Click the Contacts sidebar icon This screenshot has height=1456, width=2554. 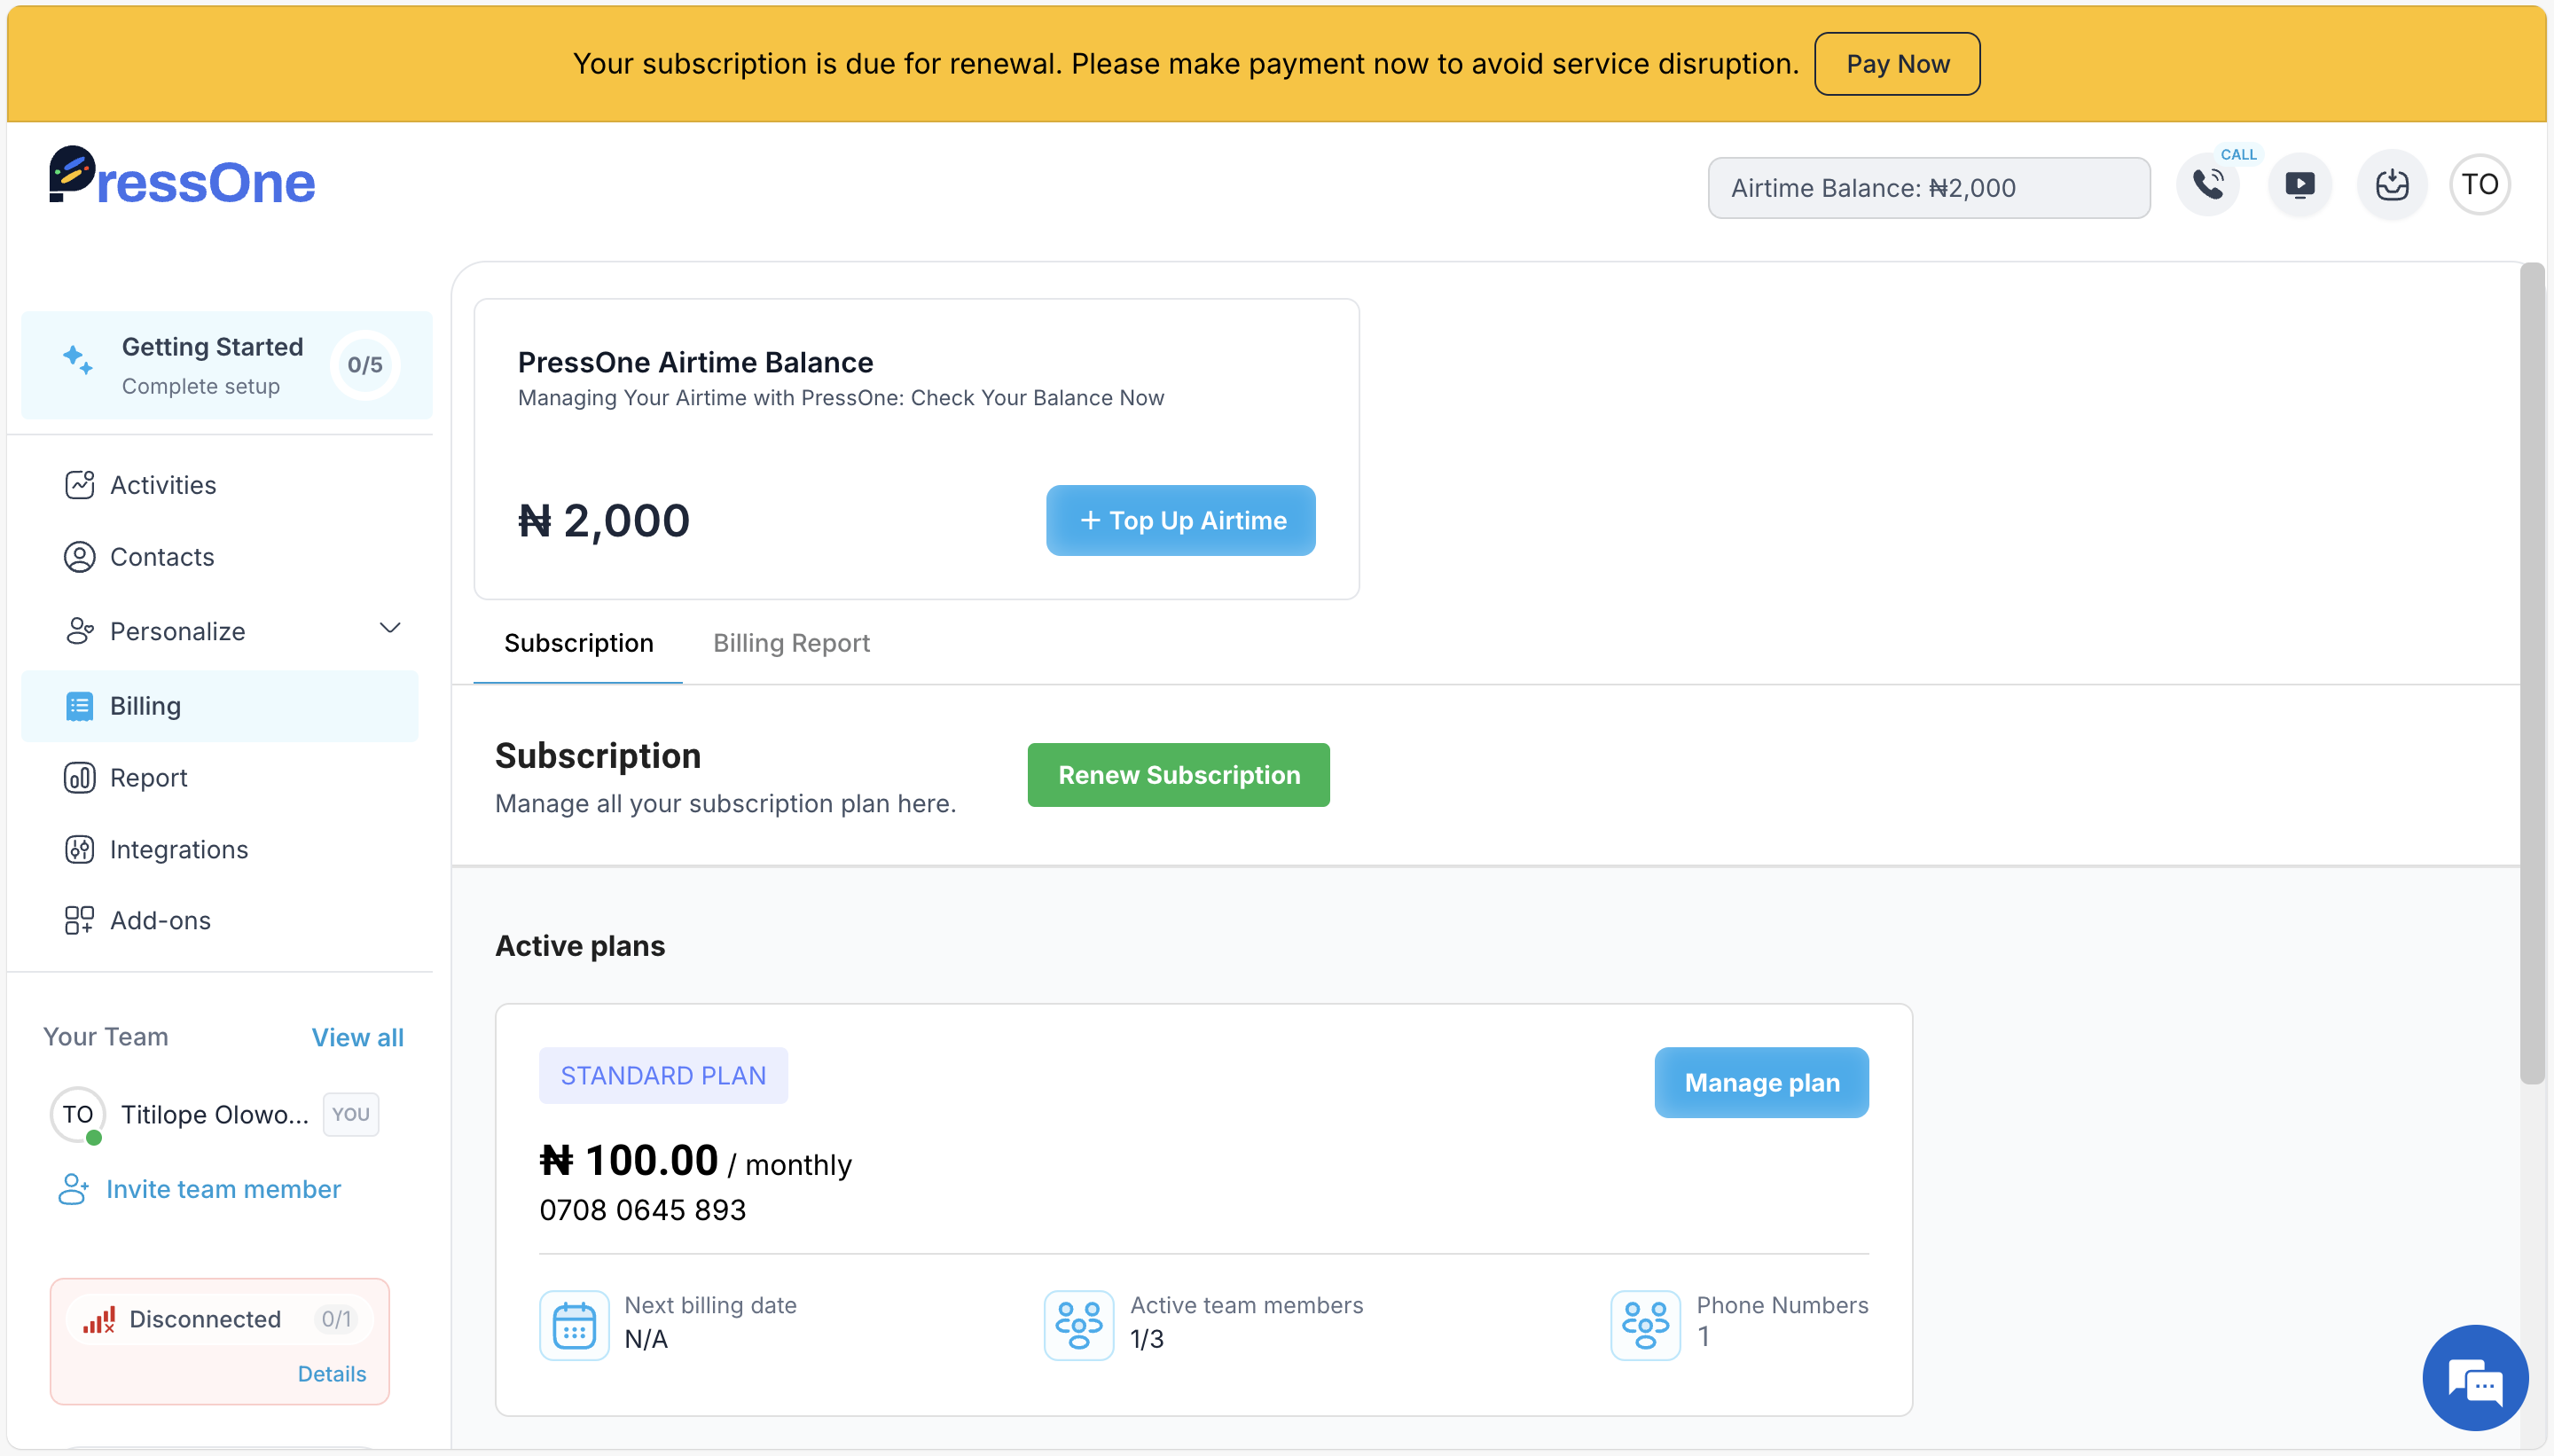coord(79,557)
